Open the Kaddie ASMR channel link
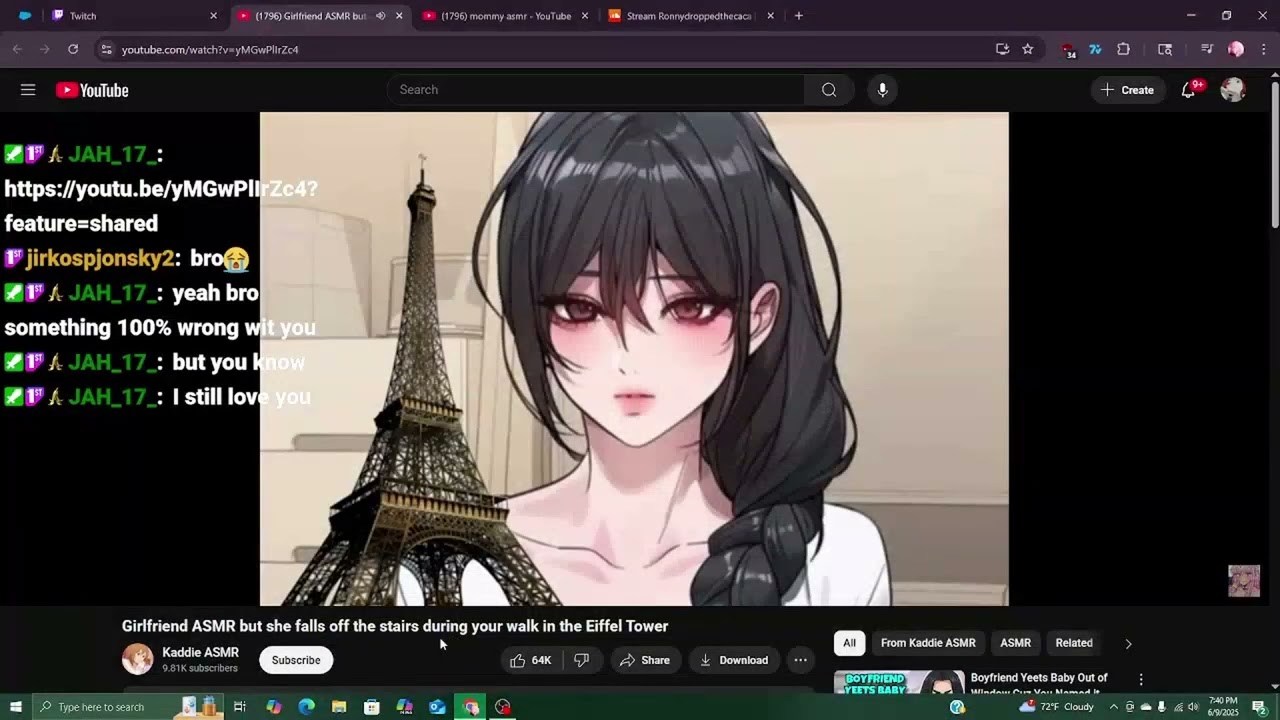The height and width of the screenshot is (720, 1280). 200,652
